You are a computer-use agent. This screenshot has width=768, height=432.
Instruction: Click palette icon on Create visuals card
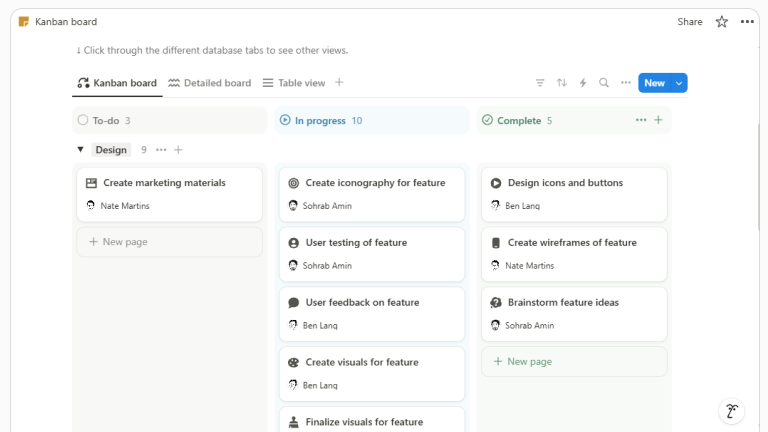coord(293,362)
